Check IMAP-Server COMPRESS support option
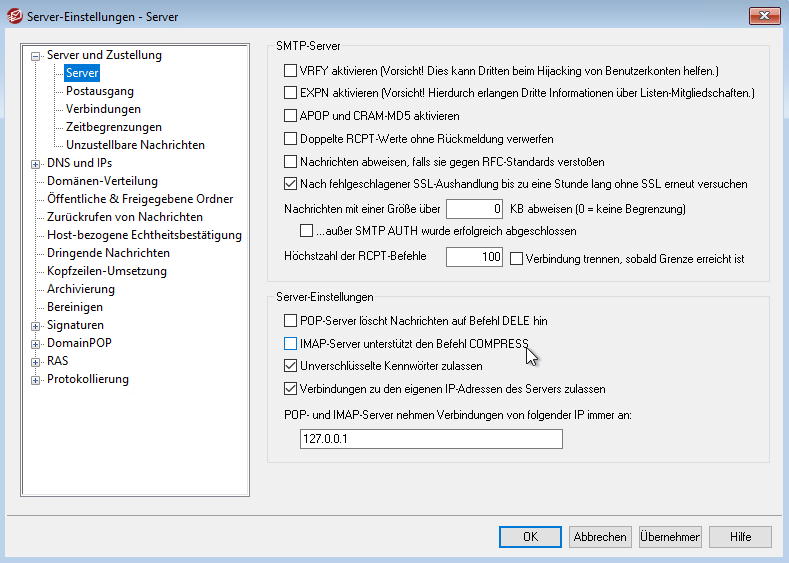 (291, 344)
